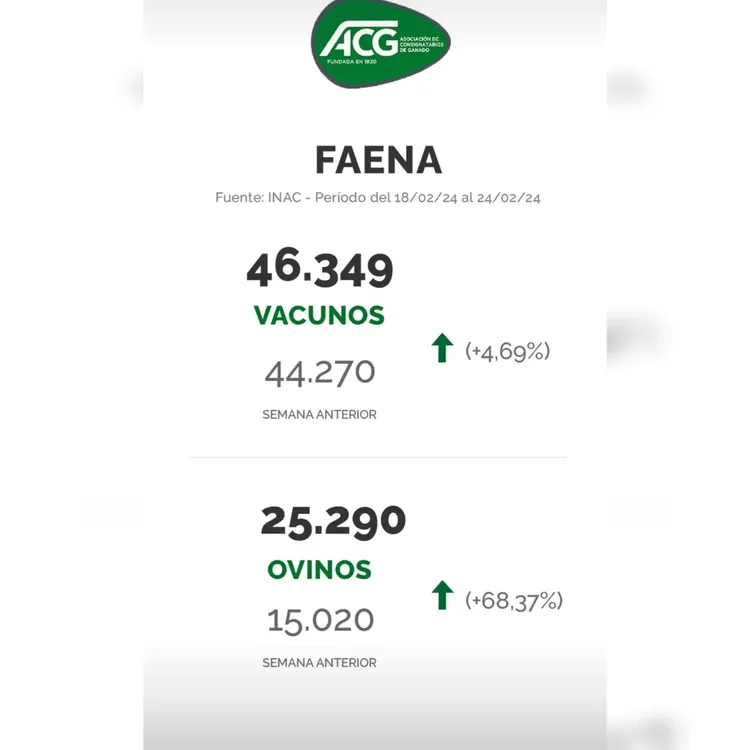The image size is (750, 750).
Task: Select the 15.020 previous week value
Action: (x=320, y=620)
